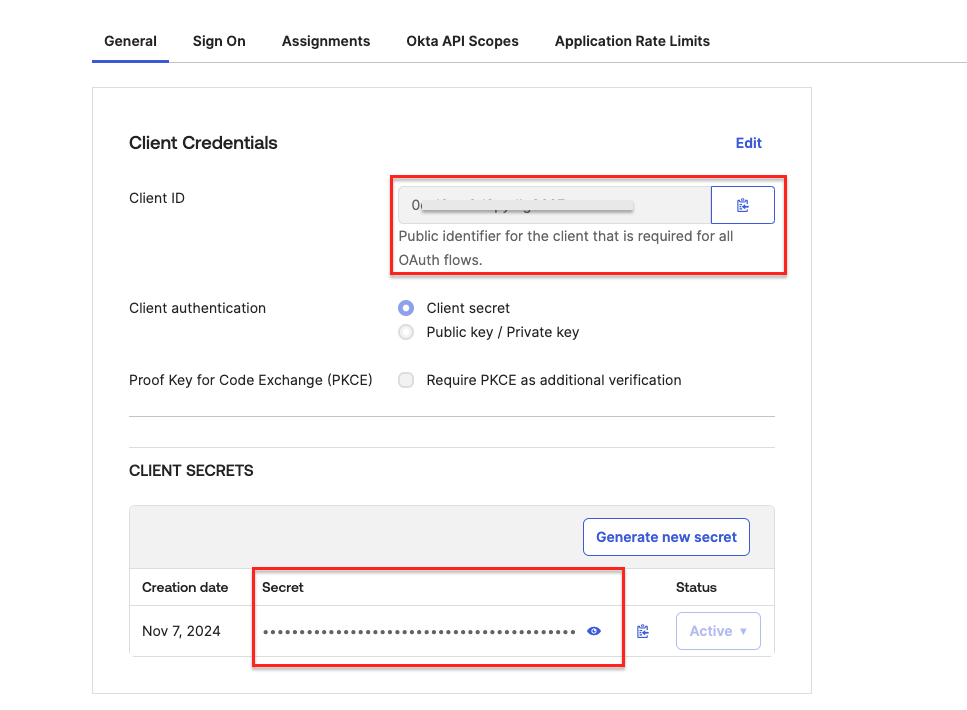Select the Nov 7, 2024 date cell
Screen dimensions: 967x710
(x=181, y=631)
